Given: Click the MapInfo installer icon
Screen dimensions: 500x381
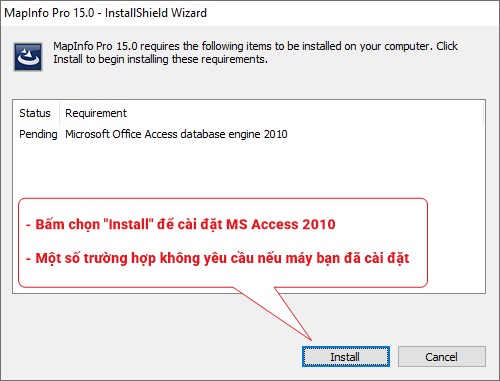Looking at the screenshot, I should 28,57.
